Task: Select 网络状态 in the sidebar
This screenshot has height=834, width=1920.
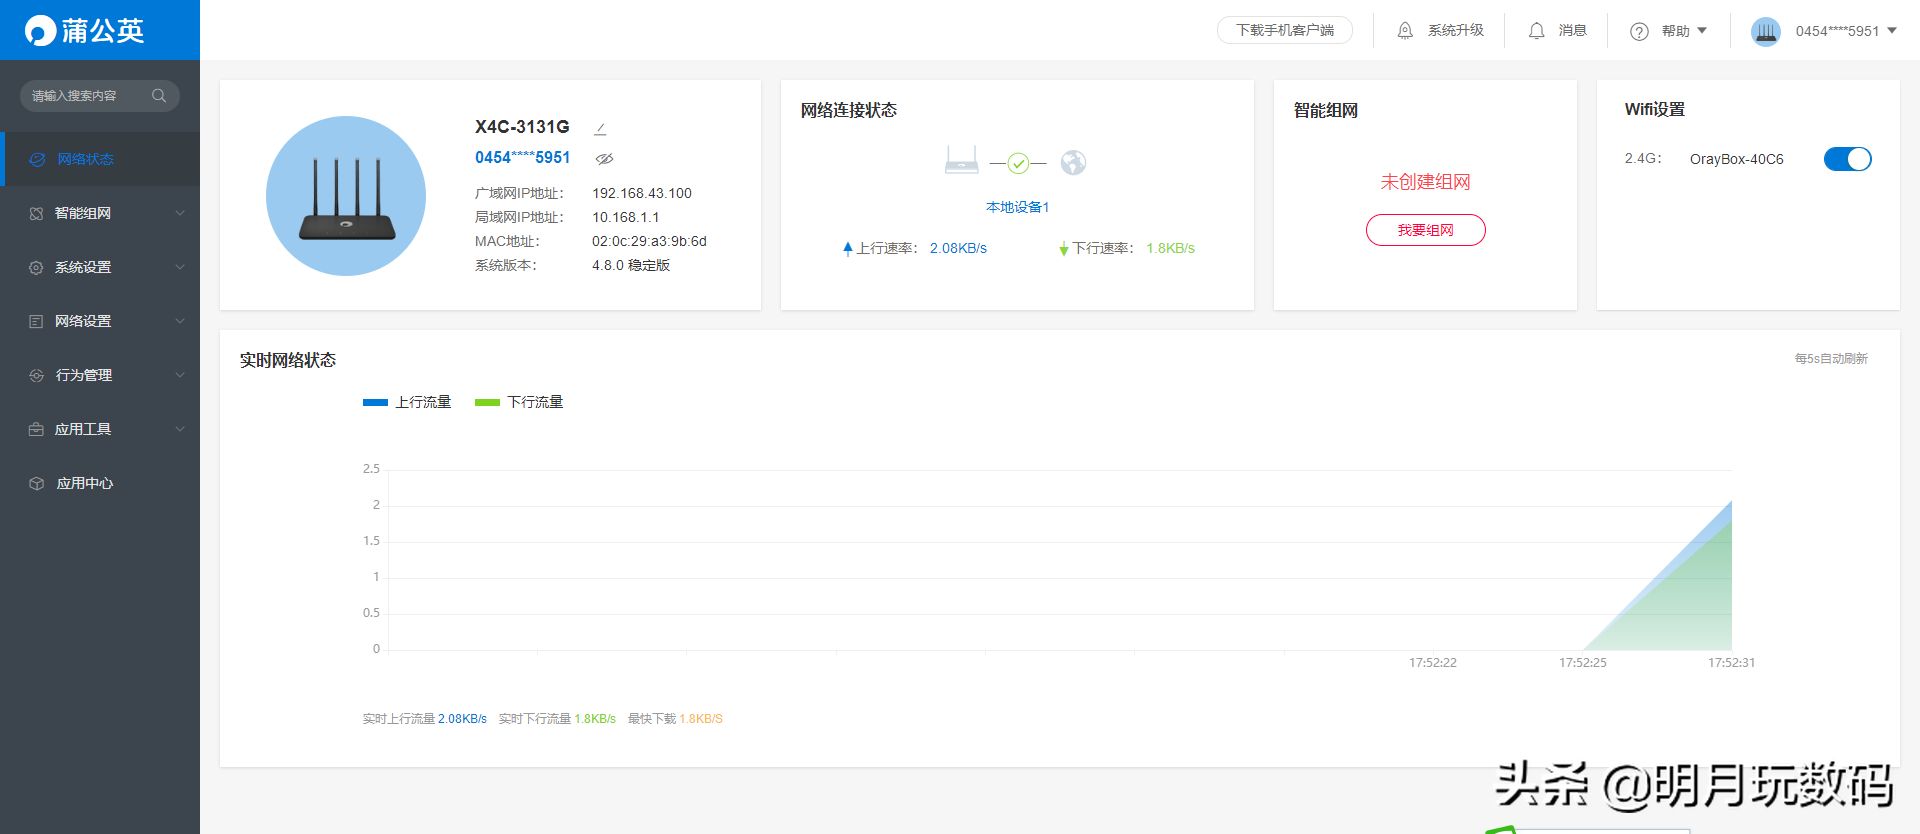Action: (85, 159)
